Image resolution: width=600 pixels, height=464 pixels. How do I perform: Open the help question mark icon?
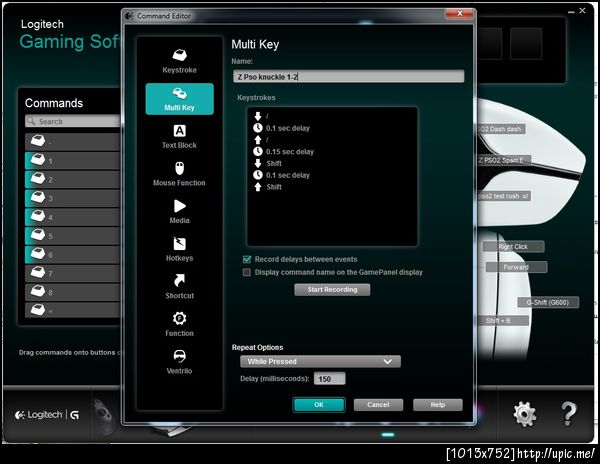568,414
